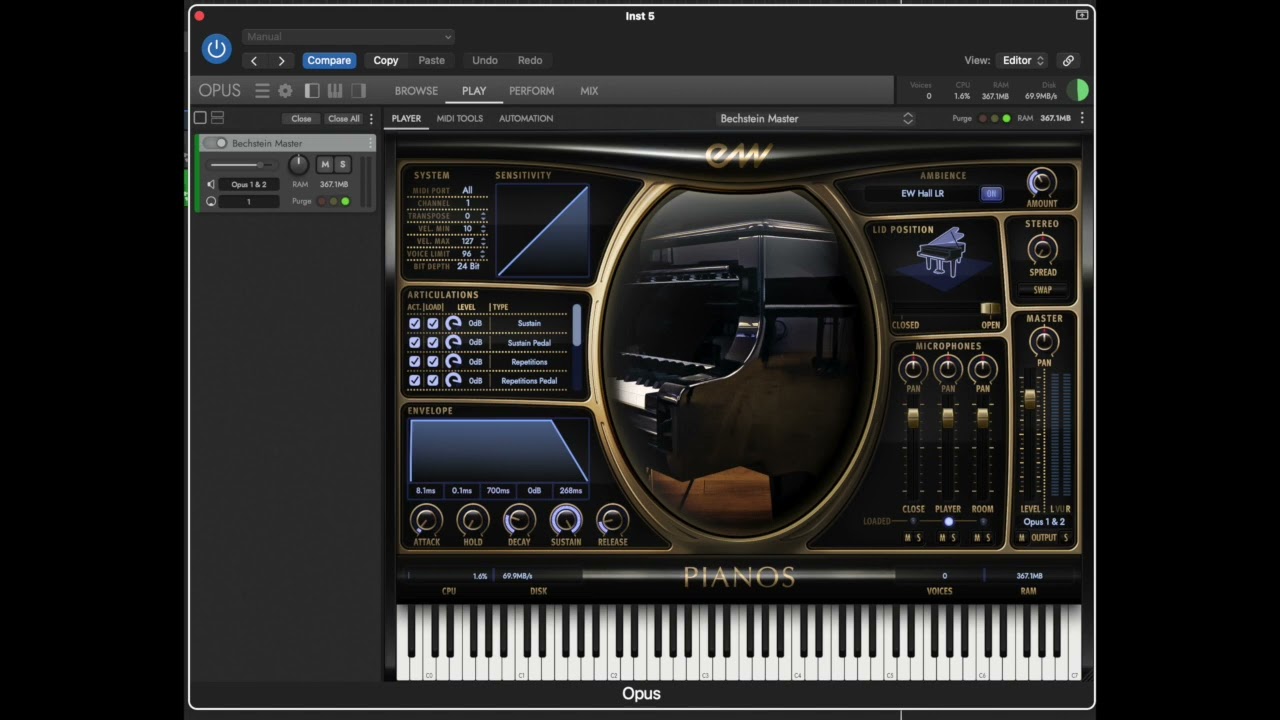Viewport: 1280px width, 720px height.
Task: Toggle Sustain Pedal active checkbox
Action: [x=415, y=342]
